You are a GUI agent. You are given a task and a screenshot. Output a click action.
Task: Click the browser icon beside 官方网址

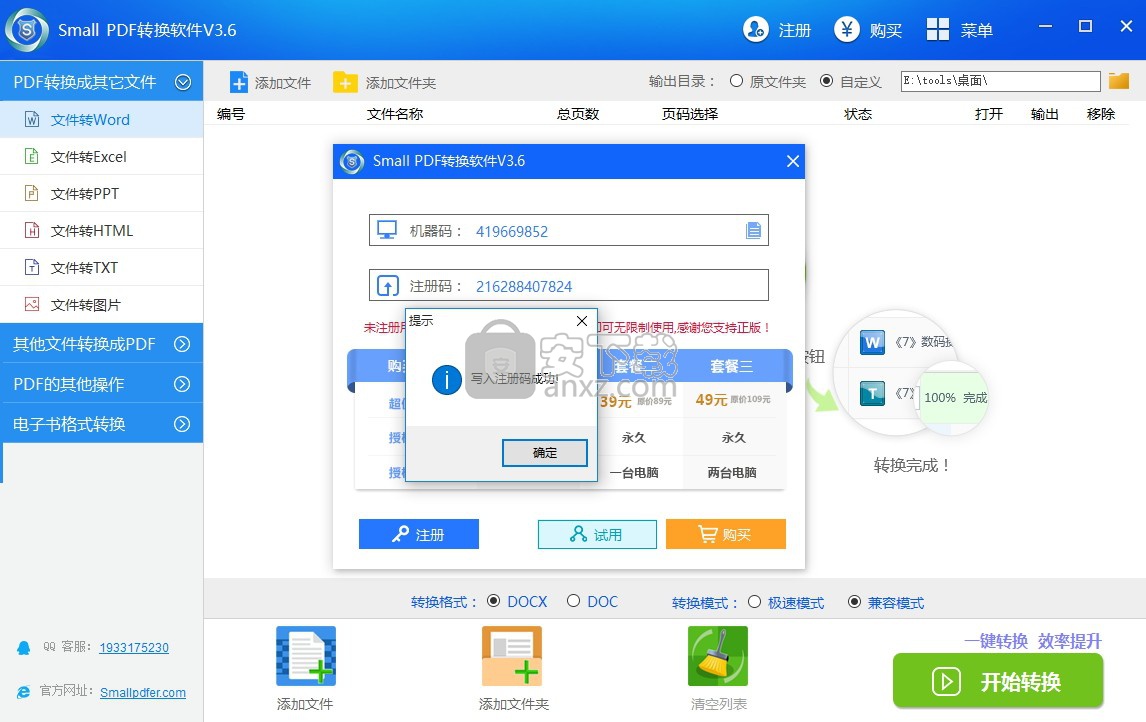pyautogui.click(x=24, y=691)
